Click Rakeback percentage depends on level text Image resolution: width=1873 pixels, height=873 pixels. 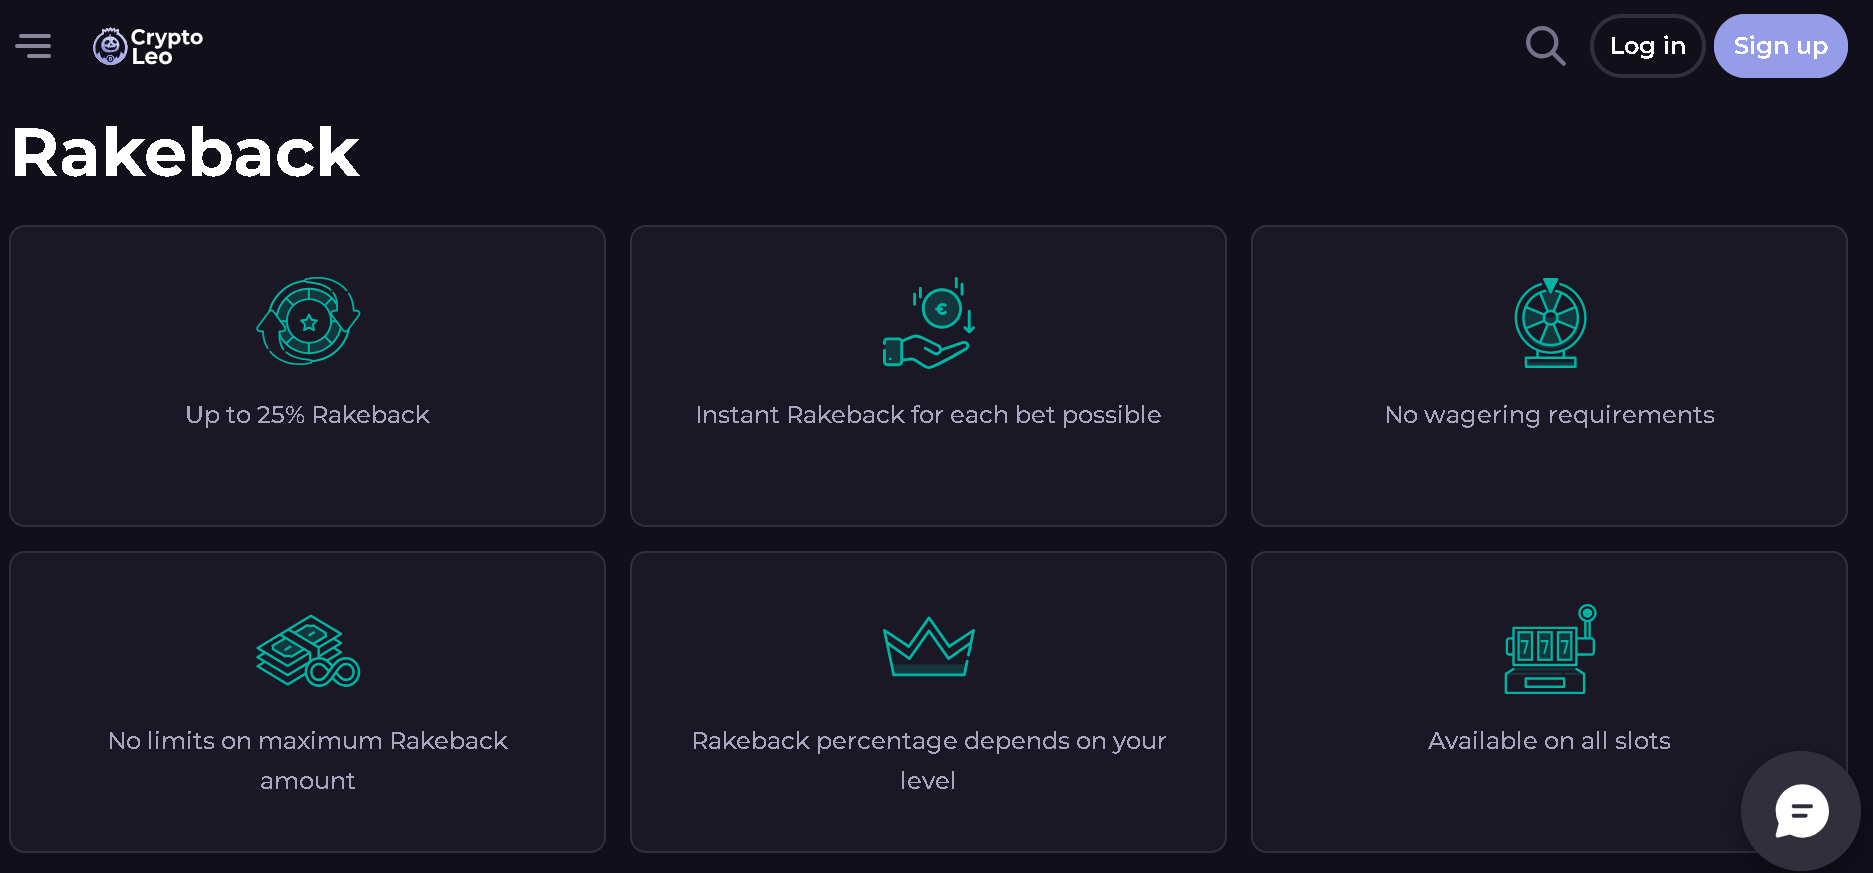(x=928, y=760)
